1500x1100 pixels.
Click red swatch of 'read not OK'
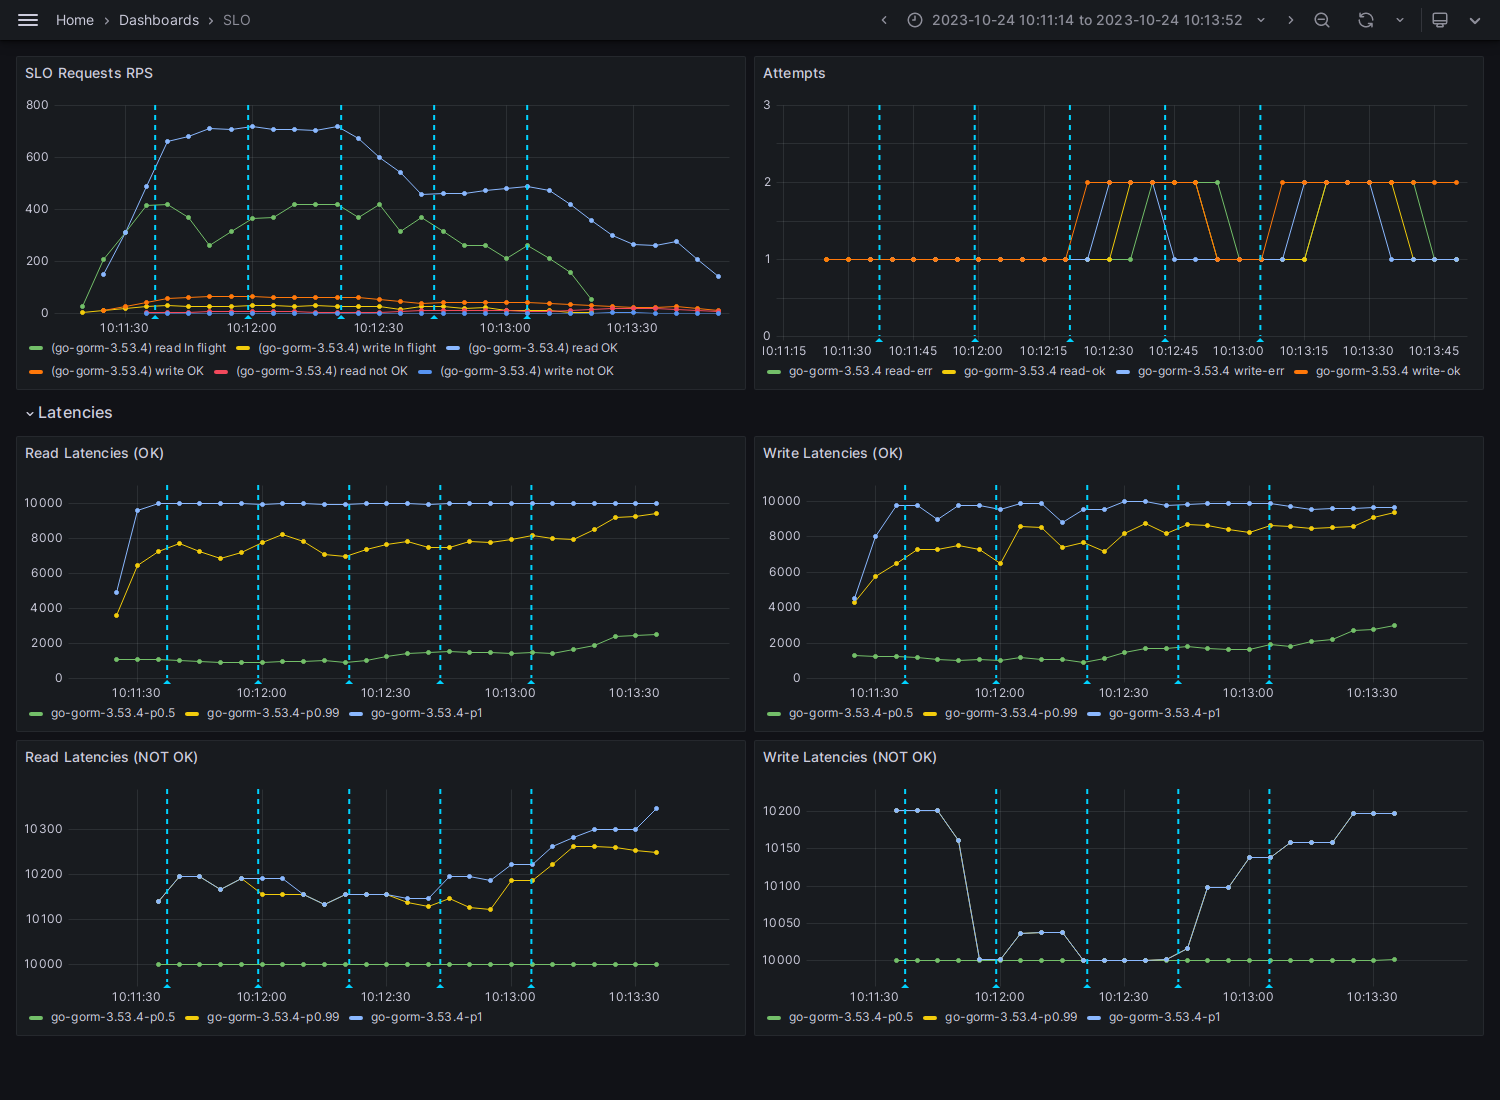tap(221, 372)
